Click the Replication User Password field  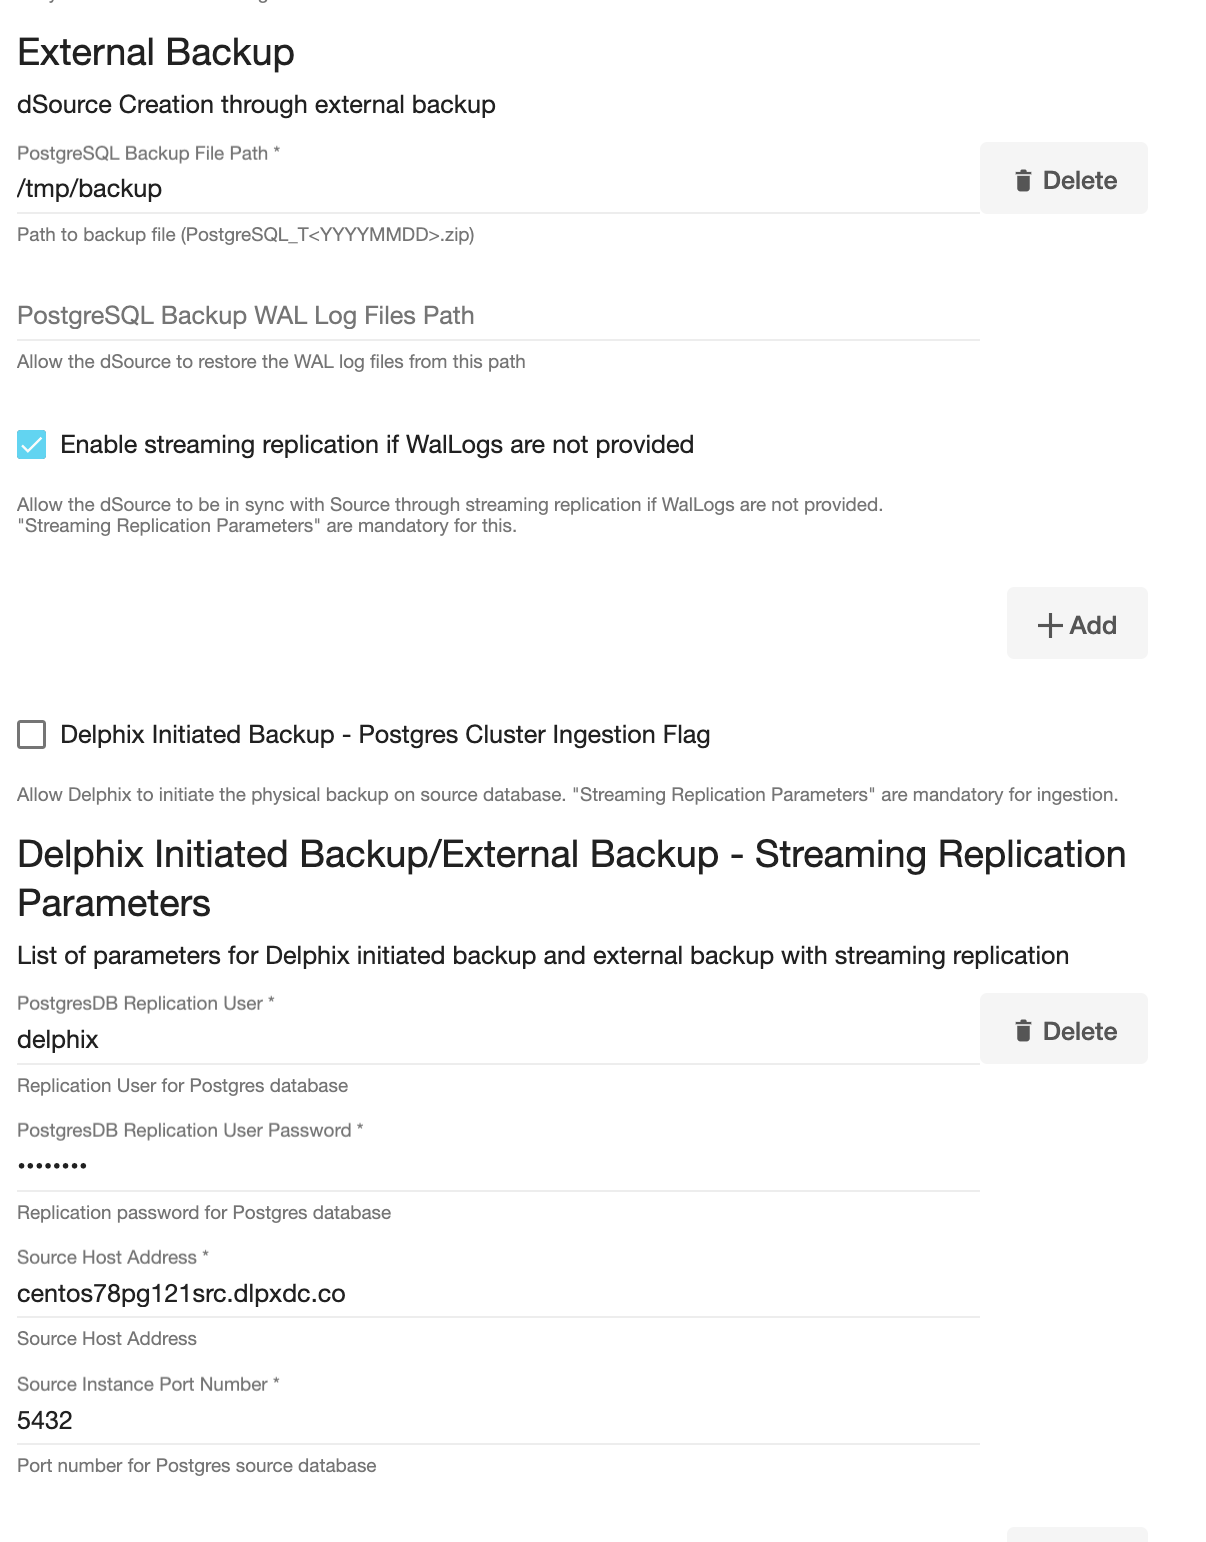click(497, 1166)
